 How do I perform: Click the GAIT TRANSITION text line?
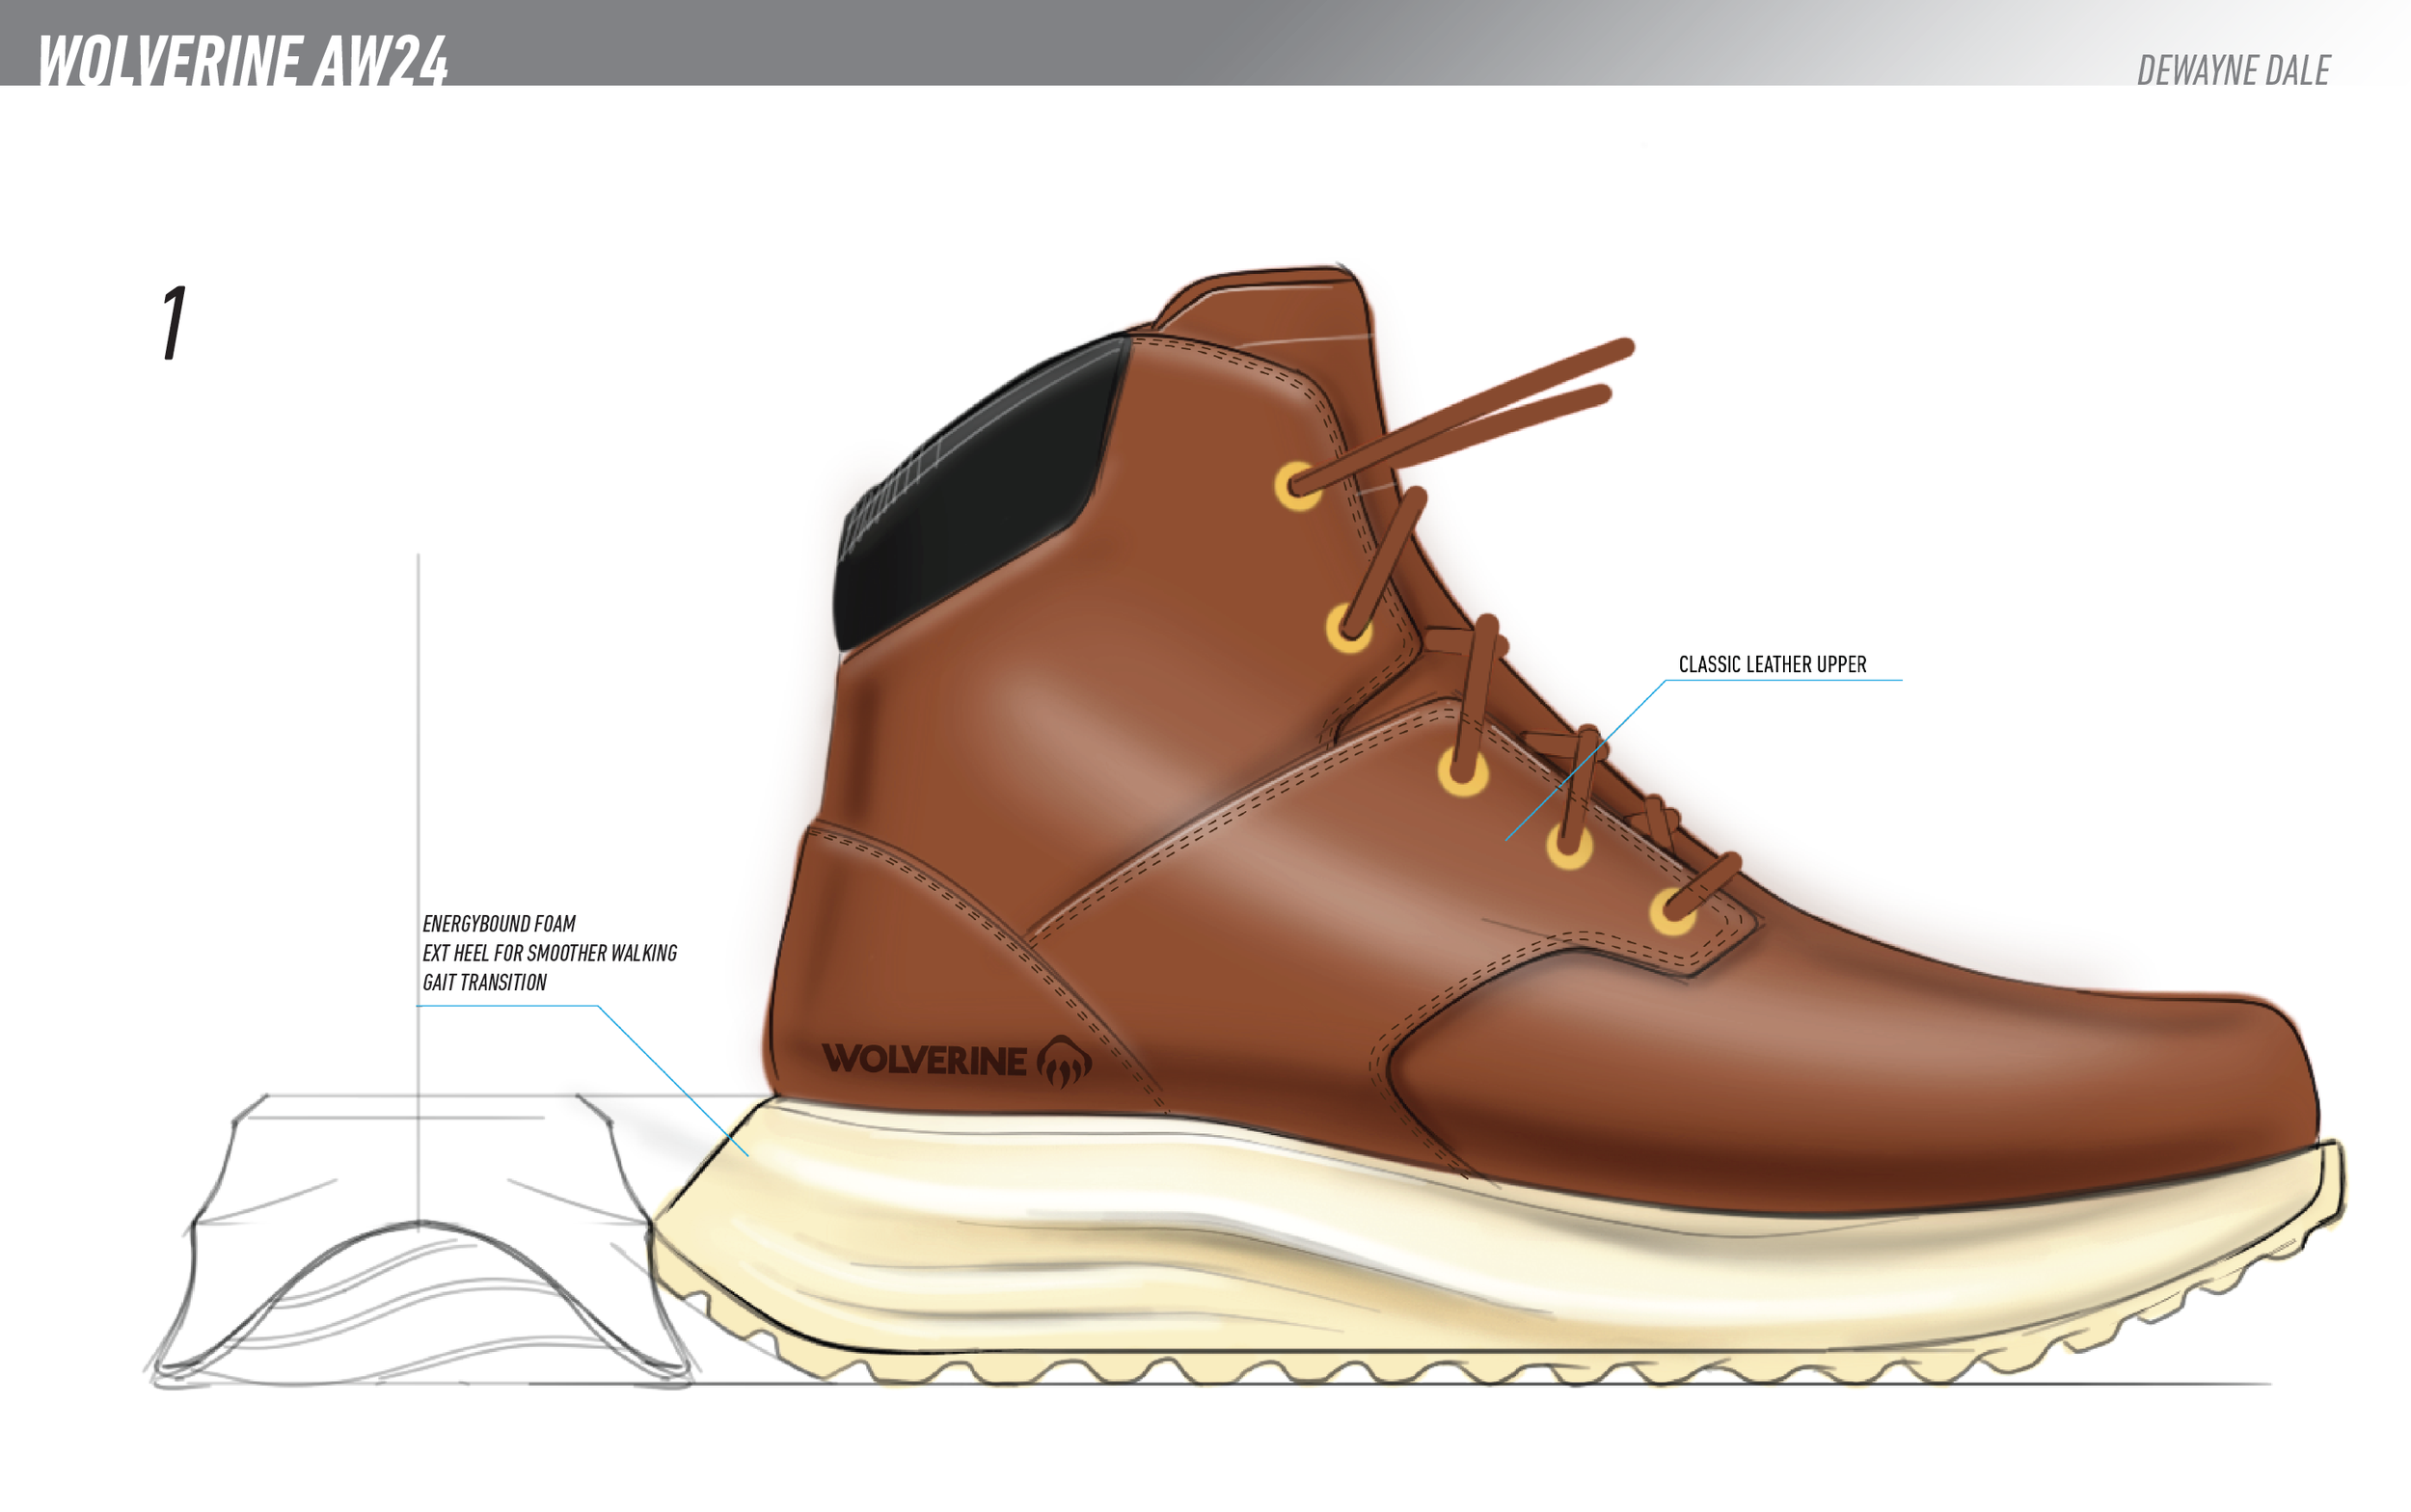point(484,982)
